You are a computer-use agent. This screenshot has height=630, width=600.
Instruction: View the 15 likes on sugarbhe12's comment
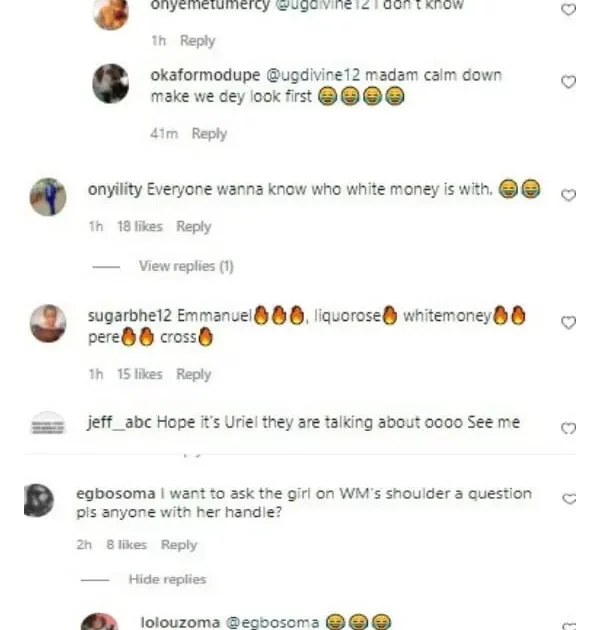[x=140, y=374]
